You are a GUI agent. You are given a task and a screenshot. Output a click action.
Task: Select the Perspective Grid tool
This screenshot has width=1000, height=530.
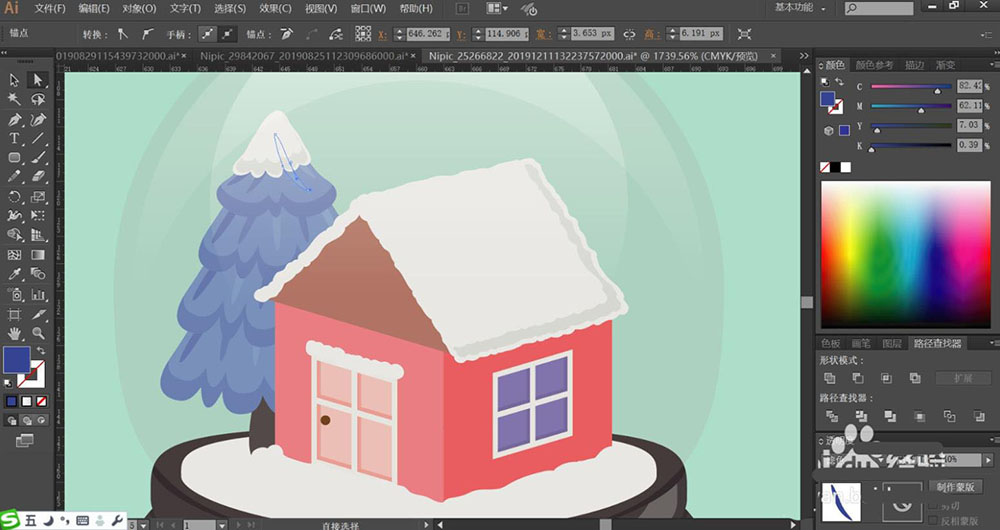pyautogui.click(x=38, y=235)
